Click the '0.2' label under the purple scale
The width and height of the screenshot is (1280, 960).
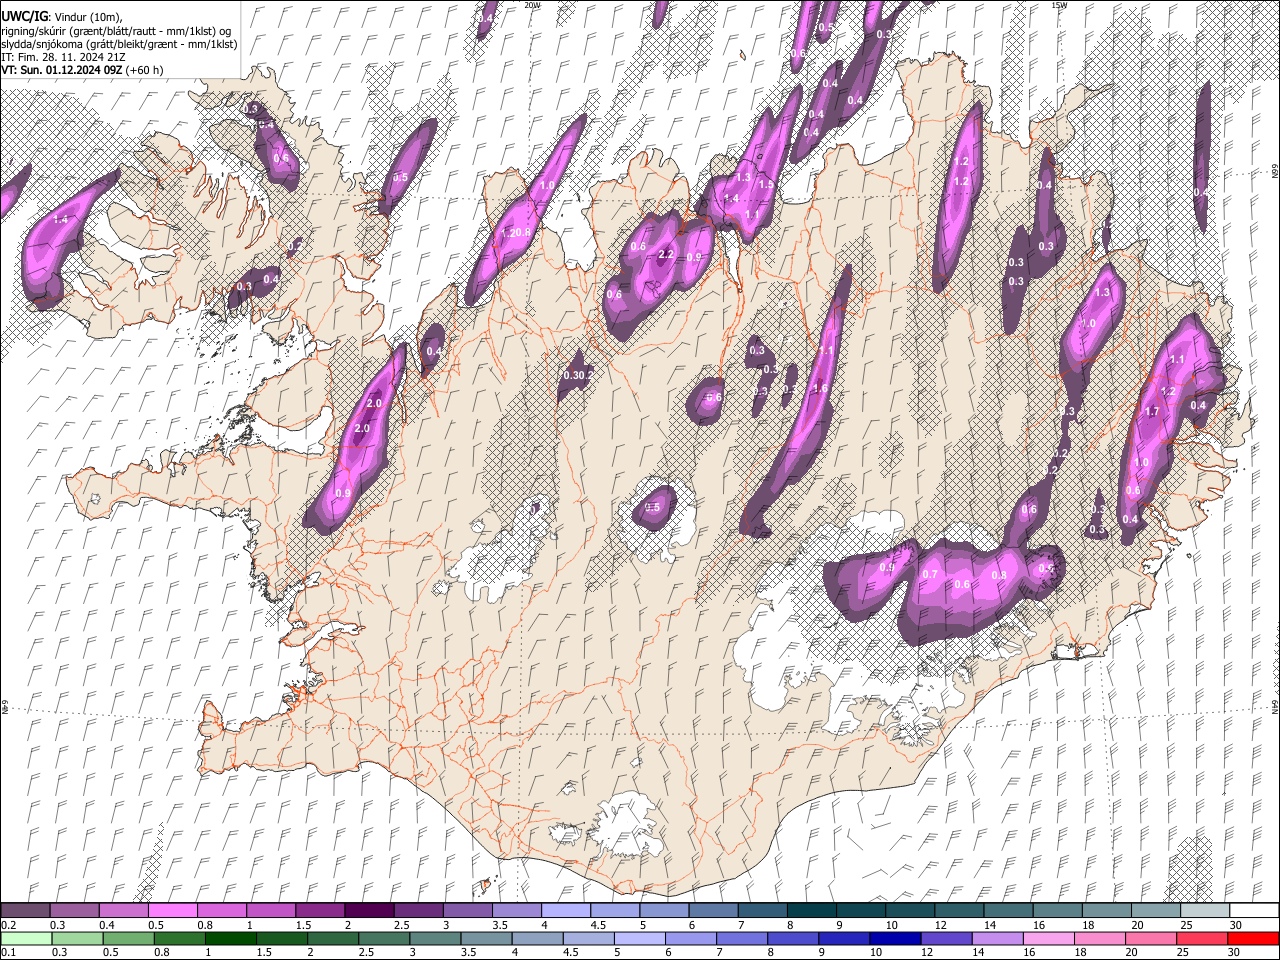(8, 925)
